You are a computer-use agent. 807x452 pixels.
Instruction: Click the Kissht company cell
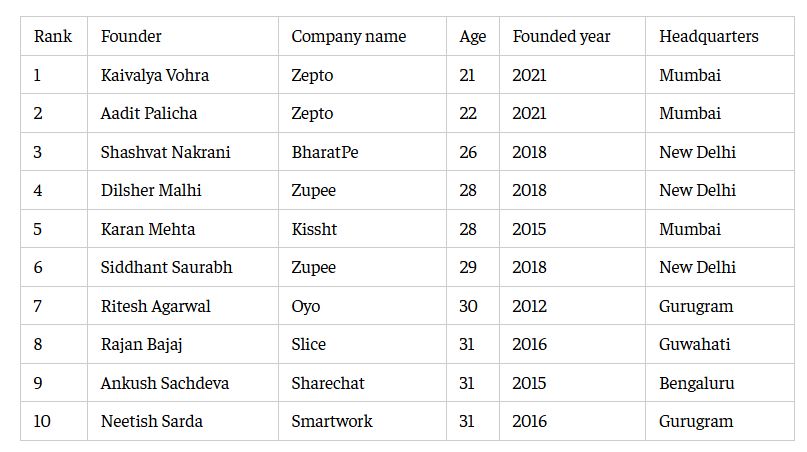(x=314, y=229)
